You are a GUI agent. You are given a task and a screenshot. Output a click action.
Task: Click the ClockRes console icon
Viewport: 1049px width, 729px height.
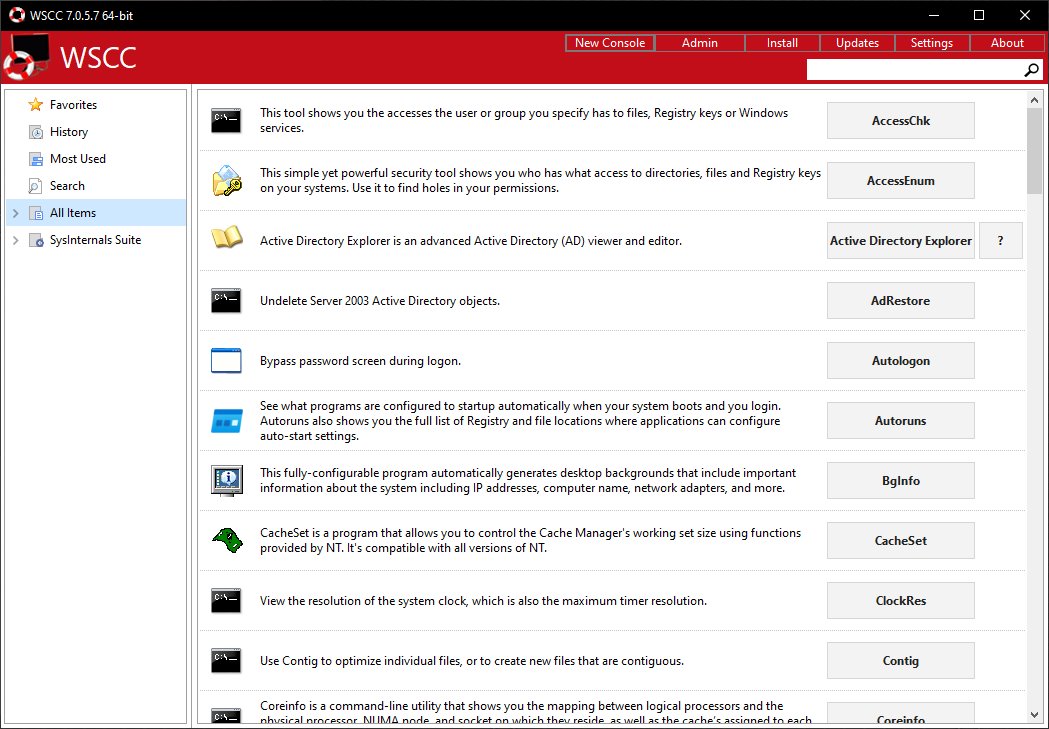pos(226,601)
